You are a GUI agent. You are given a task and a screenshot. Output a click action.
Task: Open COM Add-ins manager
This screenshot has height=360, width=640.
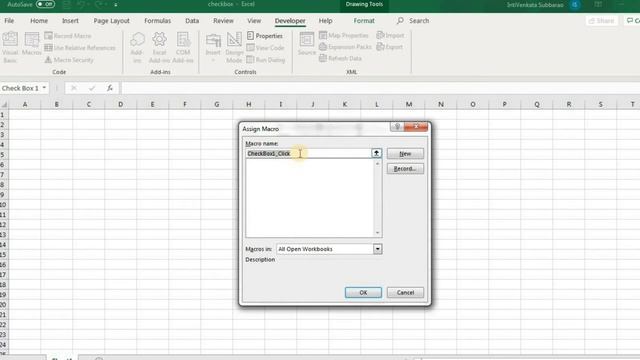pyautogui.click(x=183, y=48)
